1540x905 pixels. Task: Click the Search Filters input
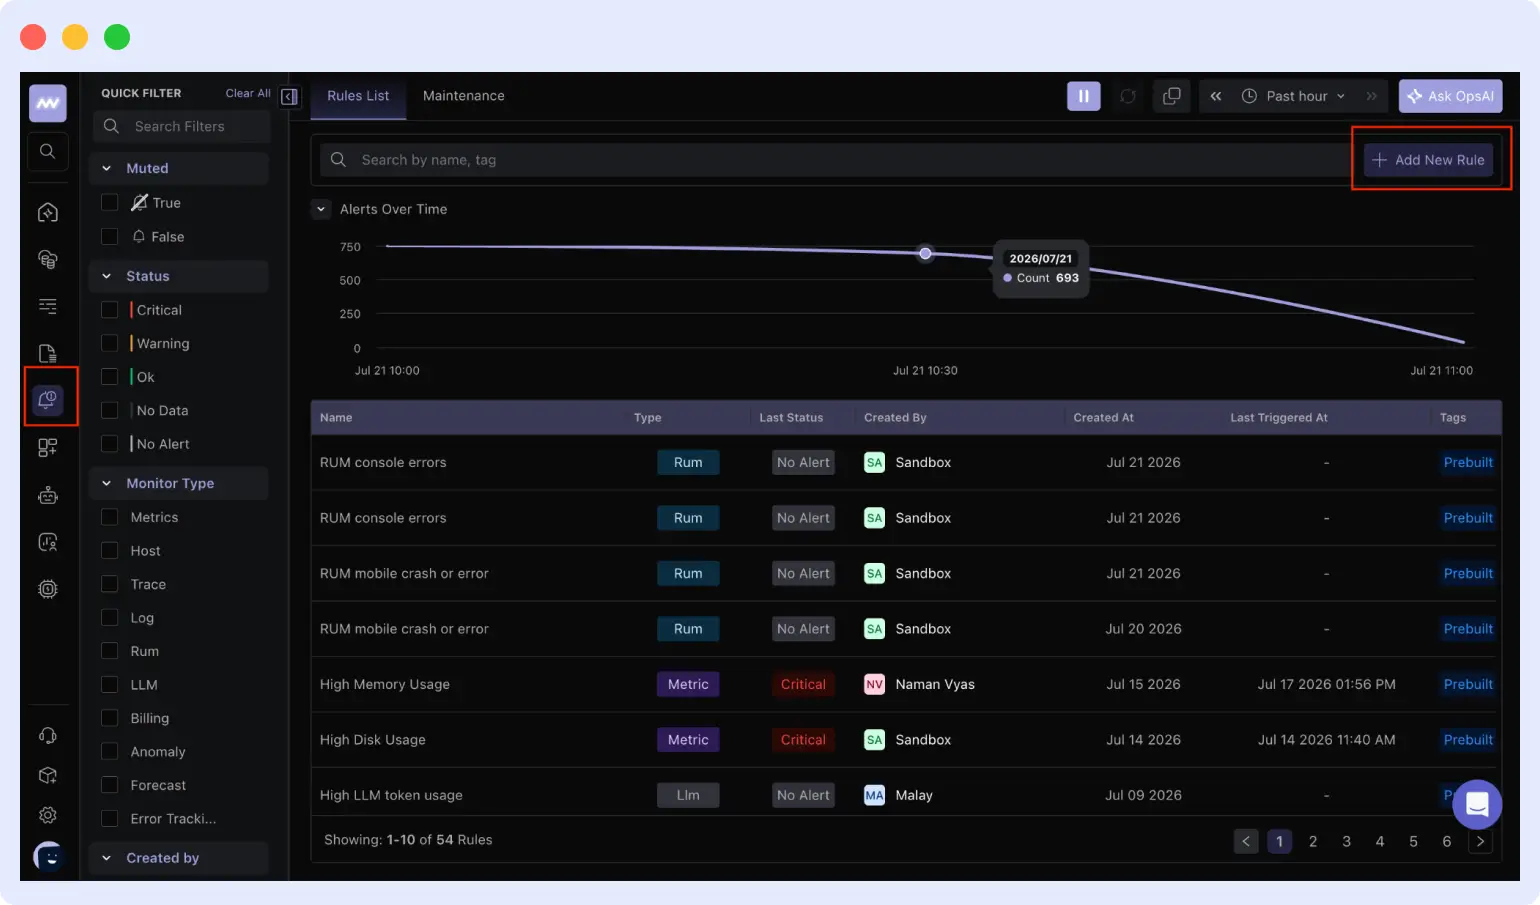[182, 126]
